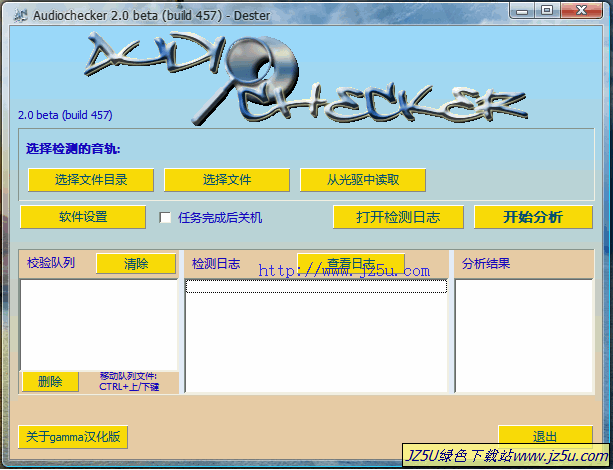Open 软件设置 software settings

[83, 217]
